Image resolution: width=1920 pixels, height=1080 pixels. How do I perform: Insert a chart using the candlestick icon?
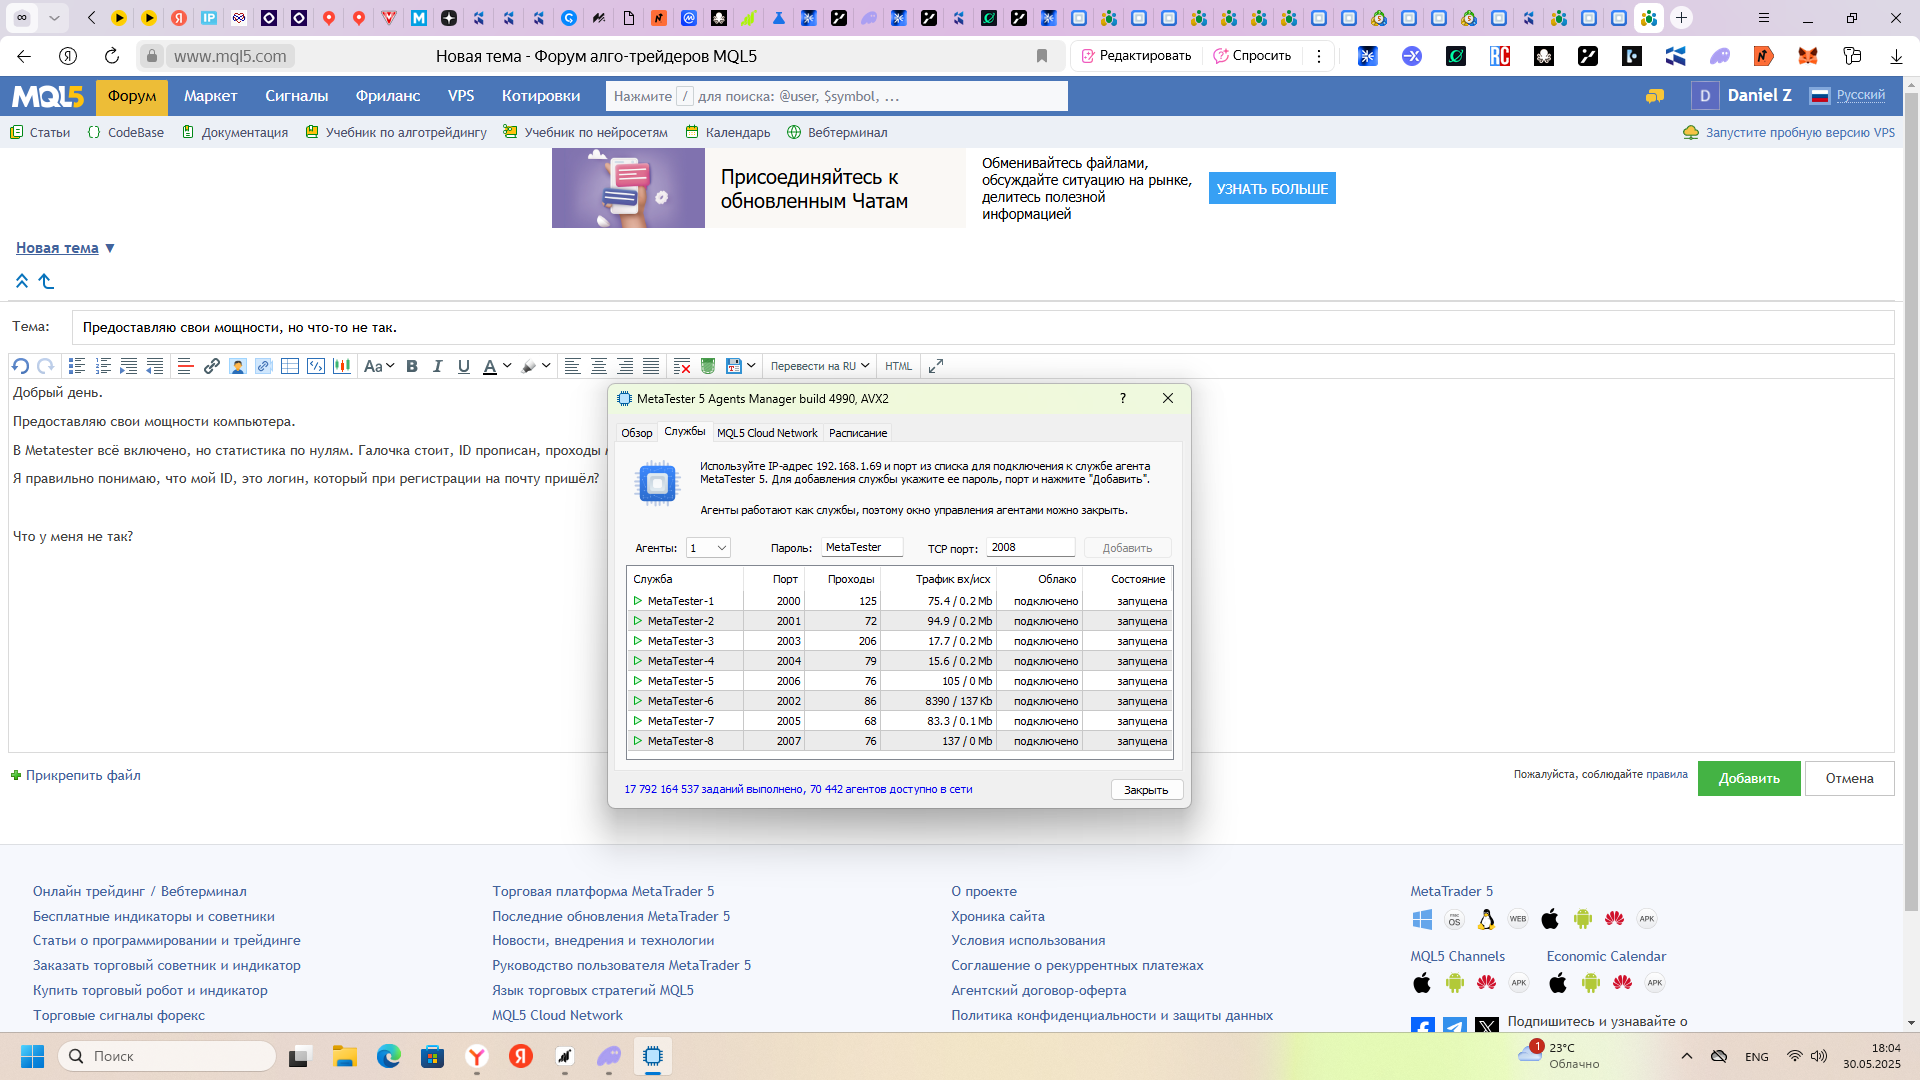(x=342, y=366)
